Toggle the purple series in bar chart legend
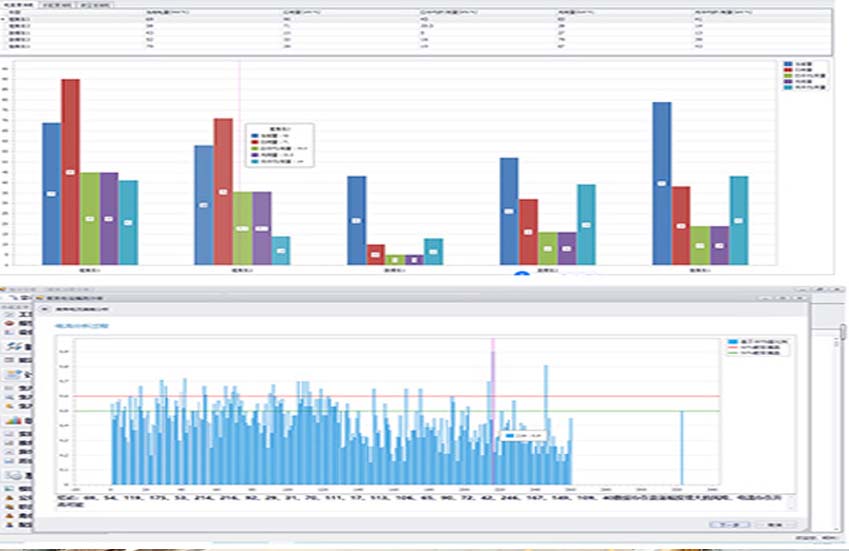 coord(786,81)
